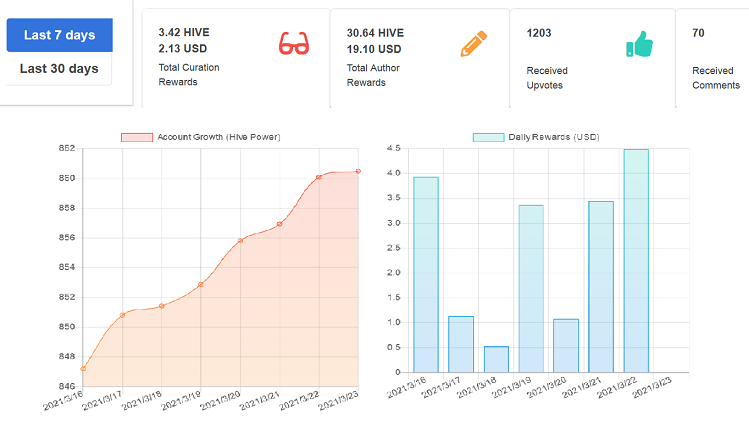Click the 2021/3/17 bar in Daily Rewards
This screenshot has height=424, width=749.
click(x=461, y=344)
